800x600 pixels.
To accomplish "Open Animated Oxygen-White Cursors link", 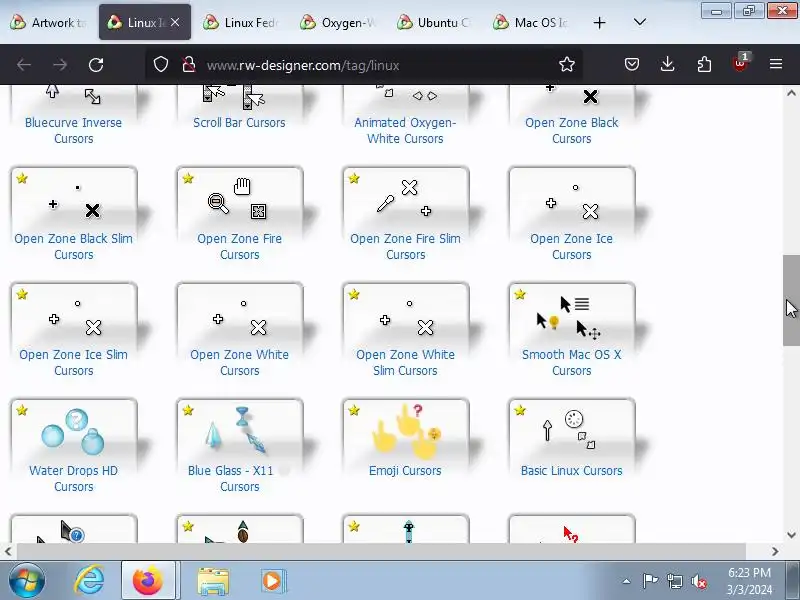I will 405,131.
